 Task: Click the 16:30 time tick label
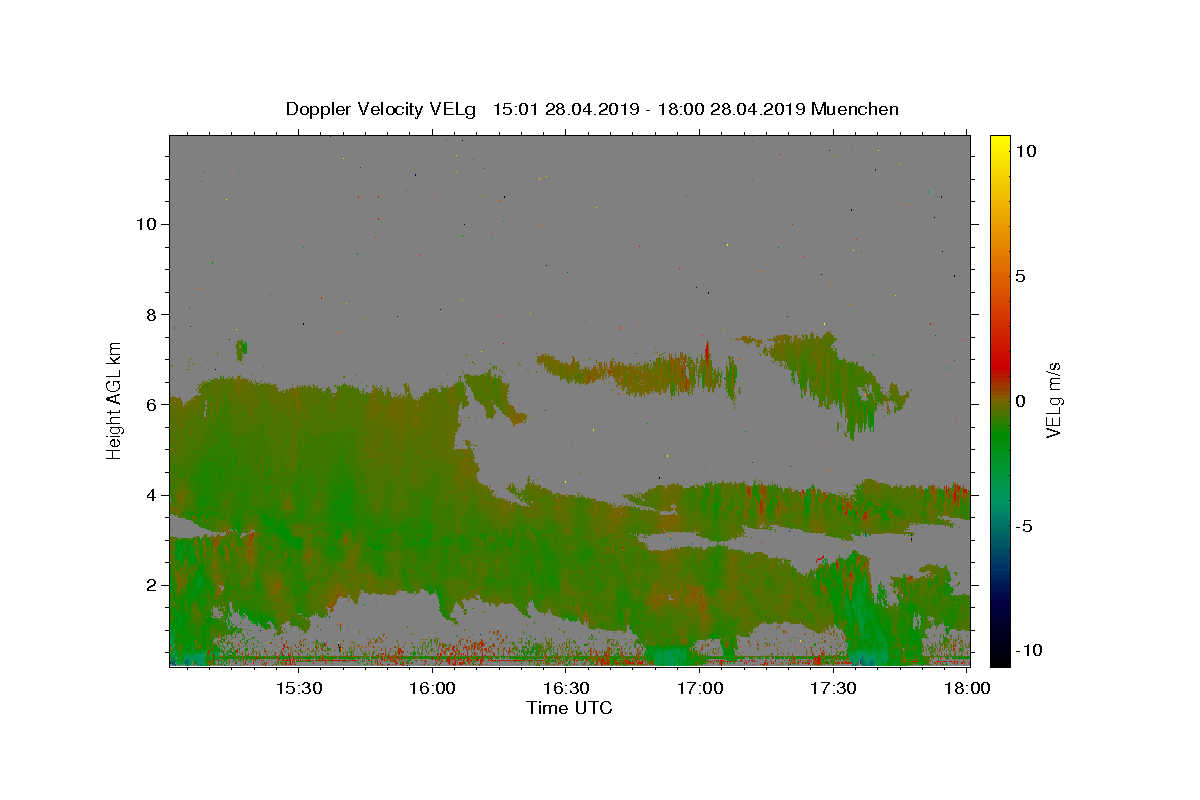pyautogui.click(x=566, y=688)
